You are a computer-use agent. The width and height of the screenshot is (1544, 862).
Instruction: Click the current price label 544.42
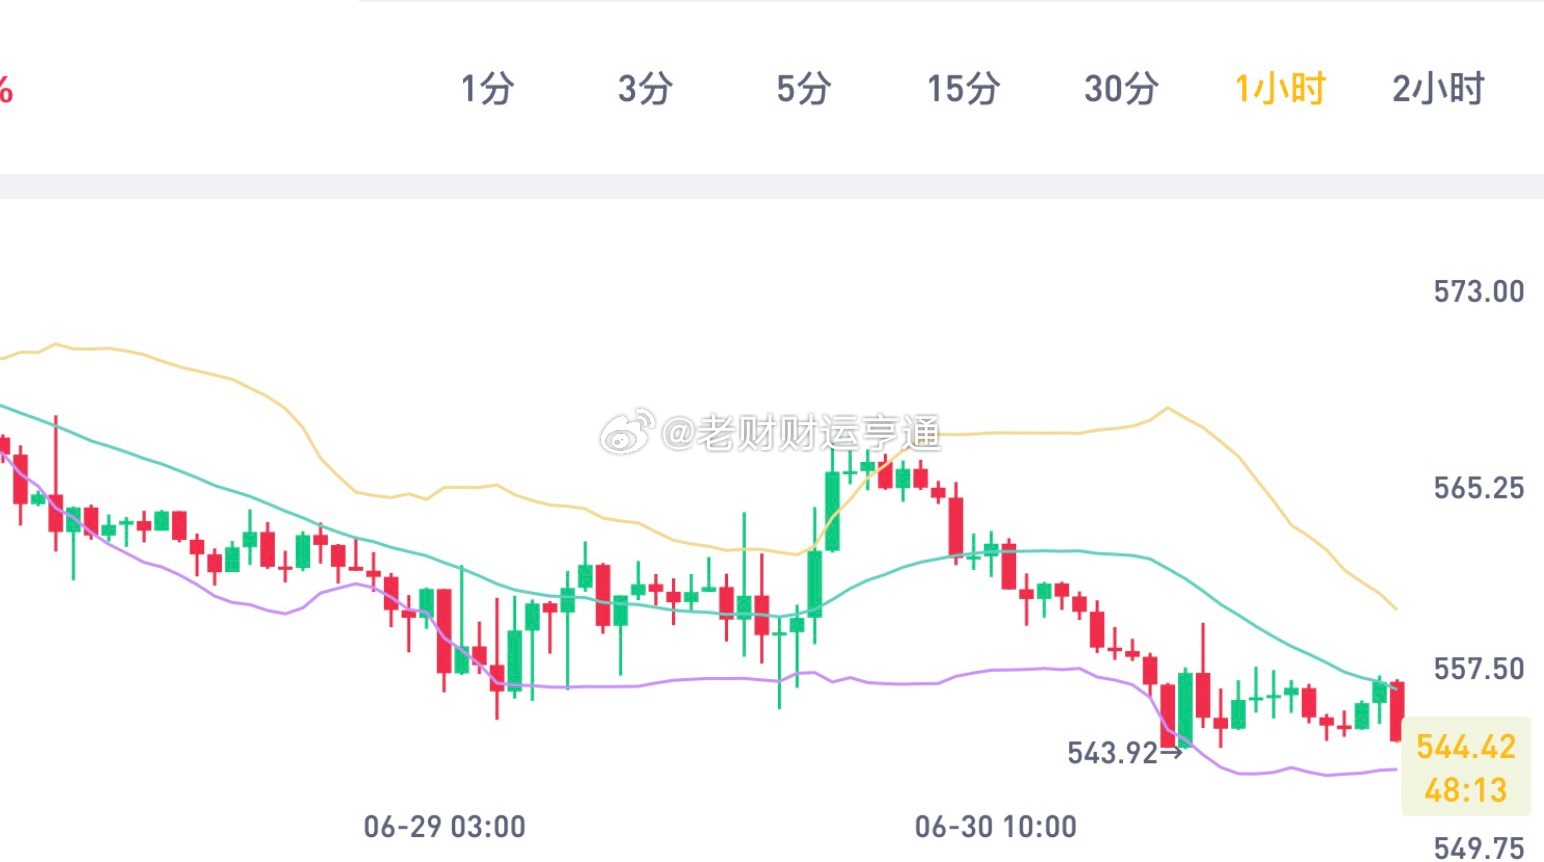click(x=1466, y=746)
